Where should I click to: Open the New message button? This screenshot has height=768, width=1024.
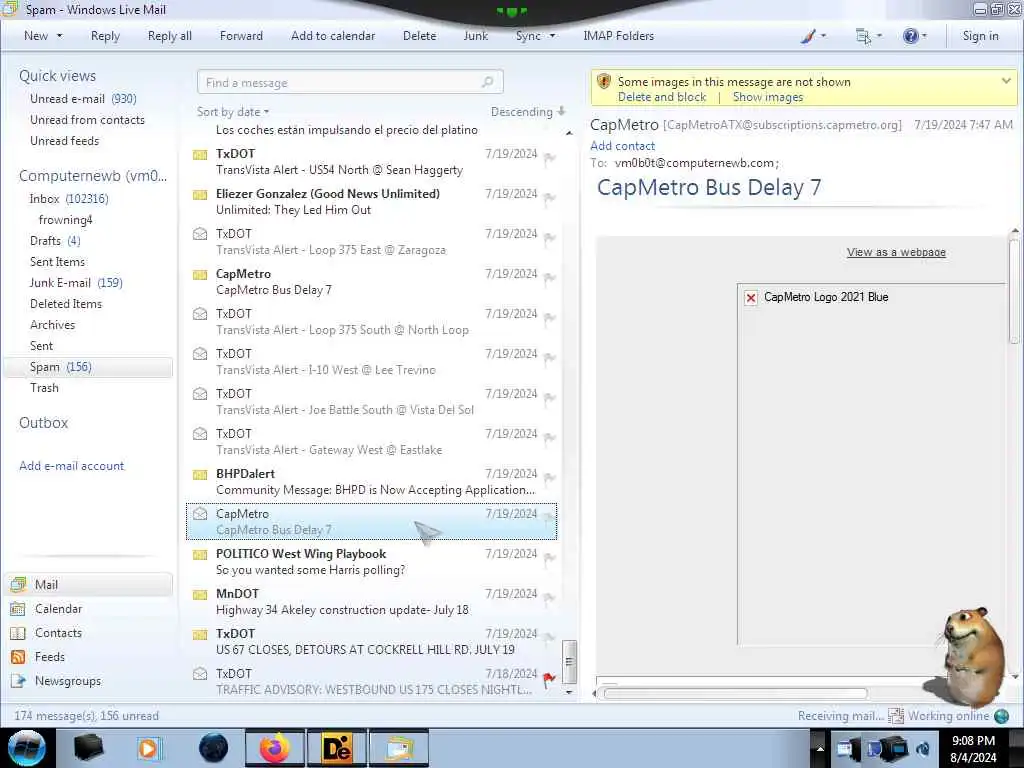[x=36, y=36]
